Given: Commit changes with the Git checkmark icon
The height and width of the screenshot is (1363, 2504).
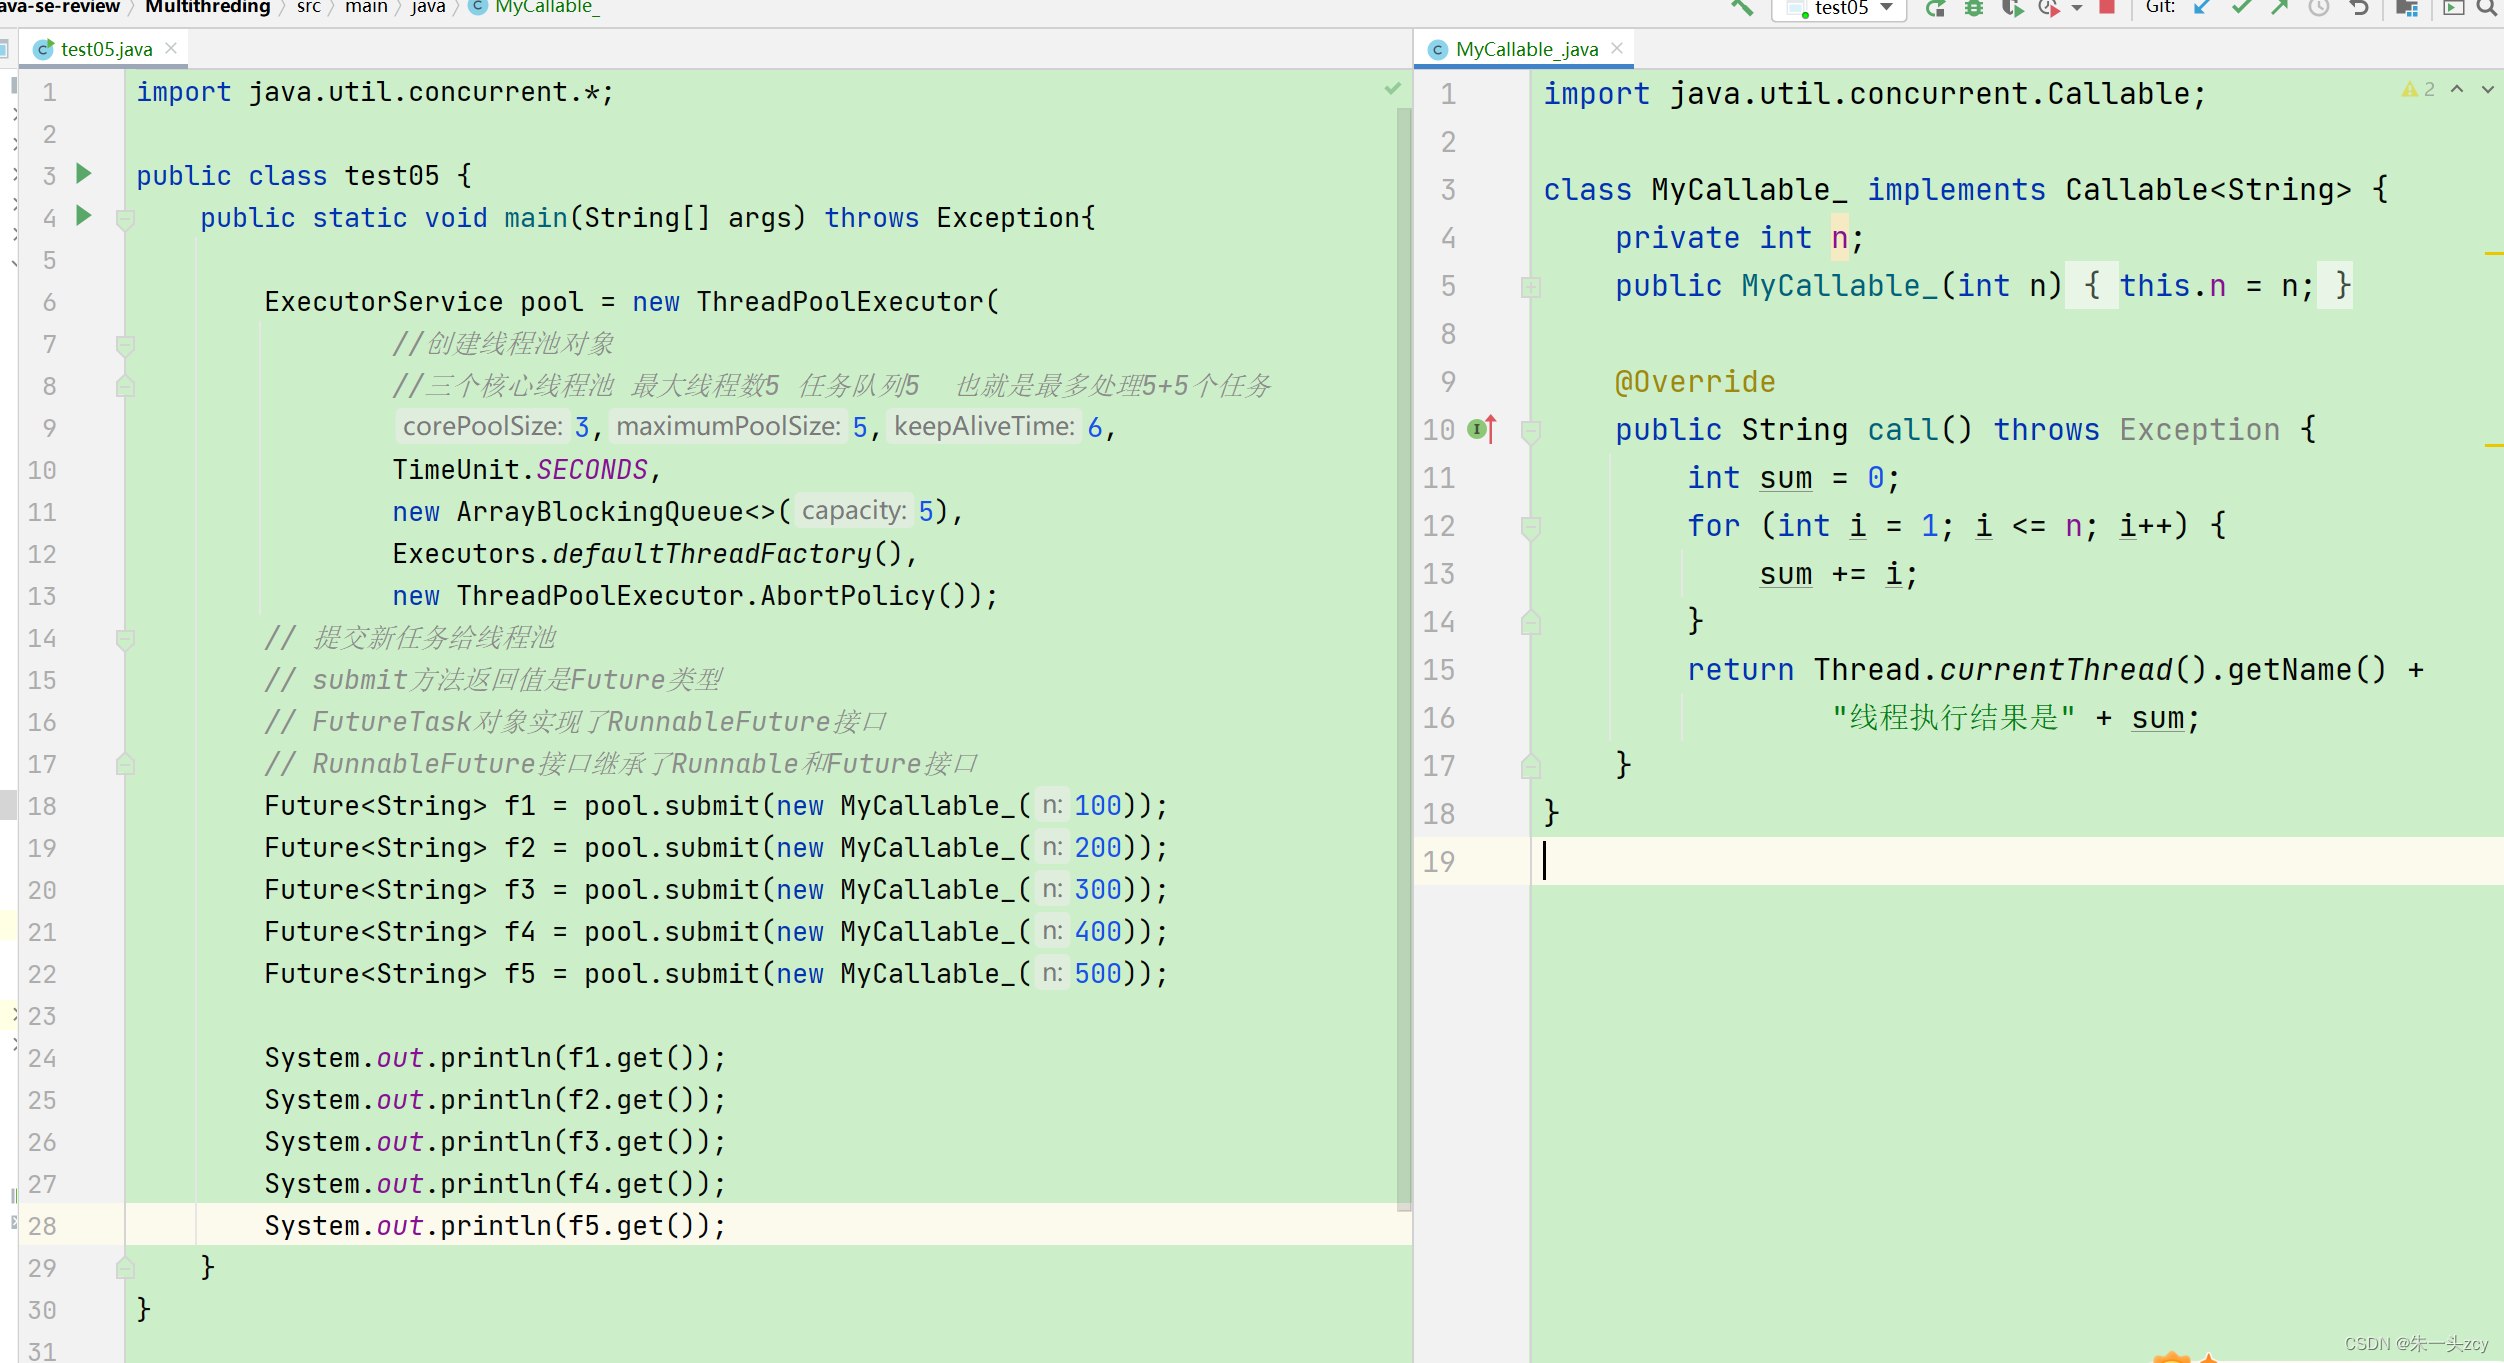Looking at the screenshot, I should (2241, 8).
